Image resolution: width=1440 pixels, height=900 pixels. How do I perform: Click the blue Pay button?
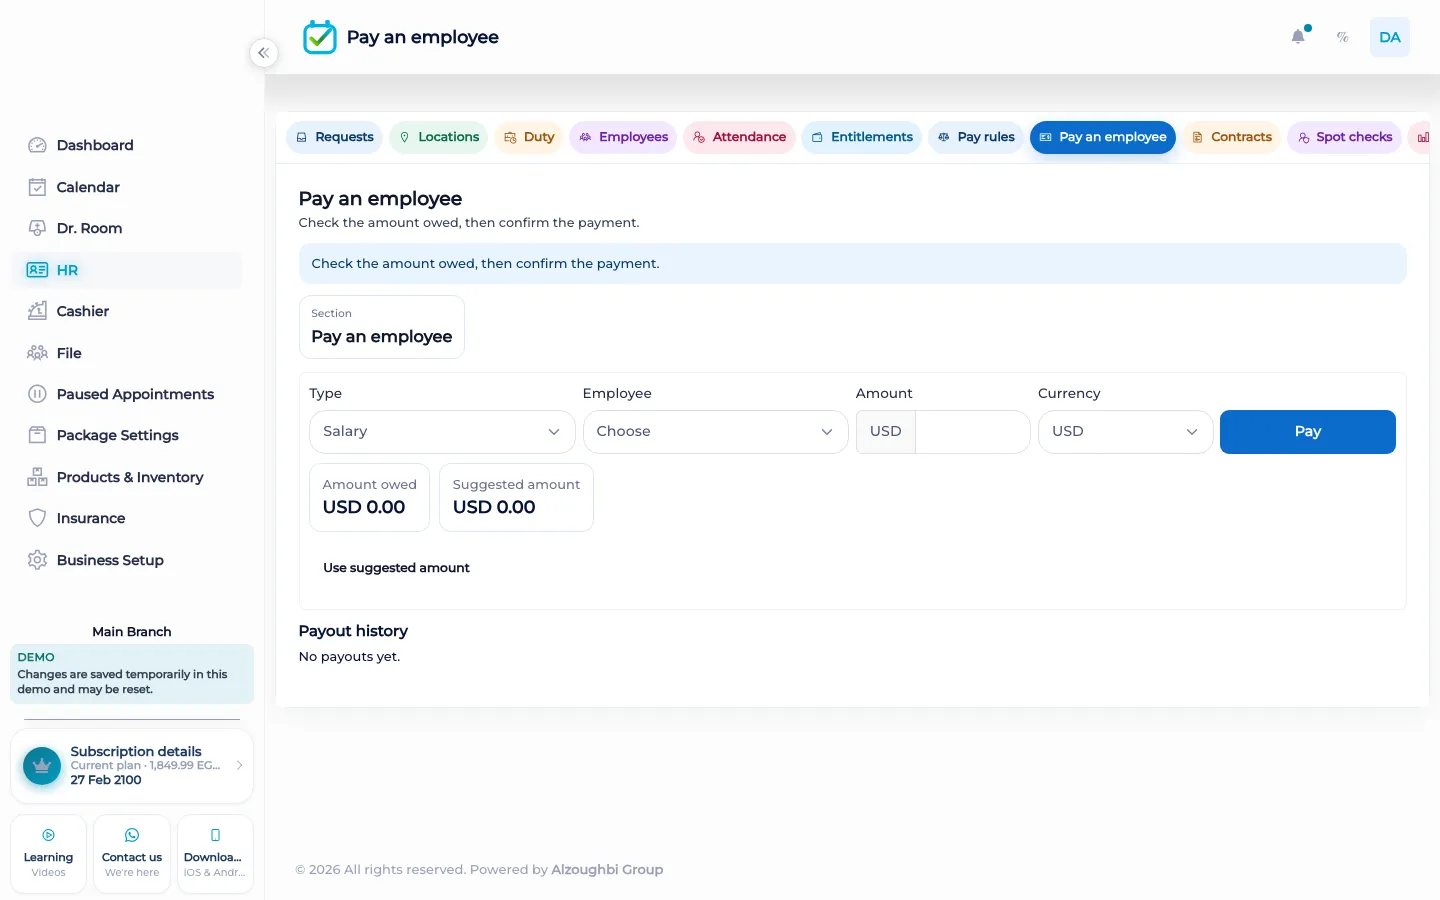tap(1308, 432)
